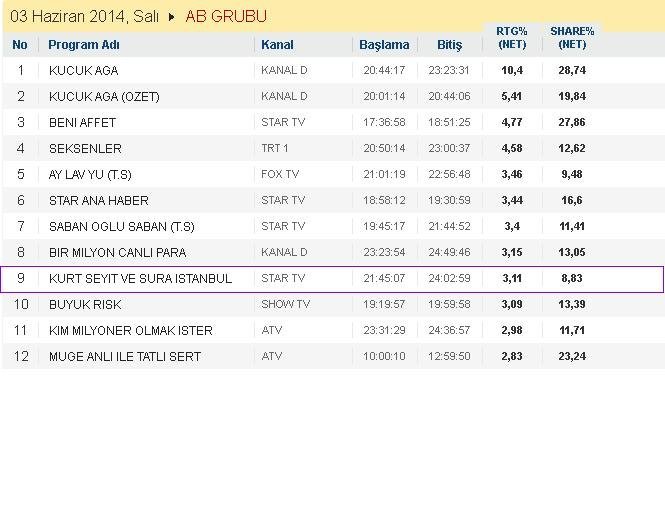
Task: Click start time 10:00:10
Action: tap(384, 356)
